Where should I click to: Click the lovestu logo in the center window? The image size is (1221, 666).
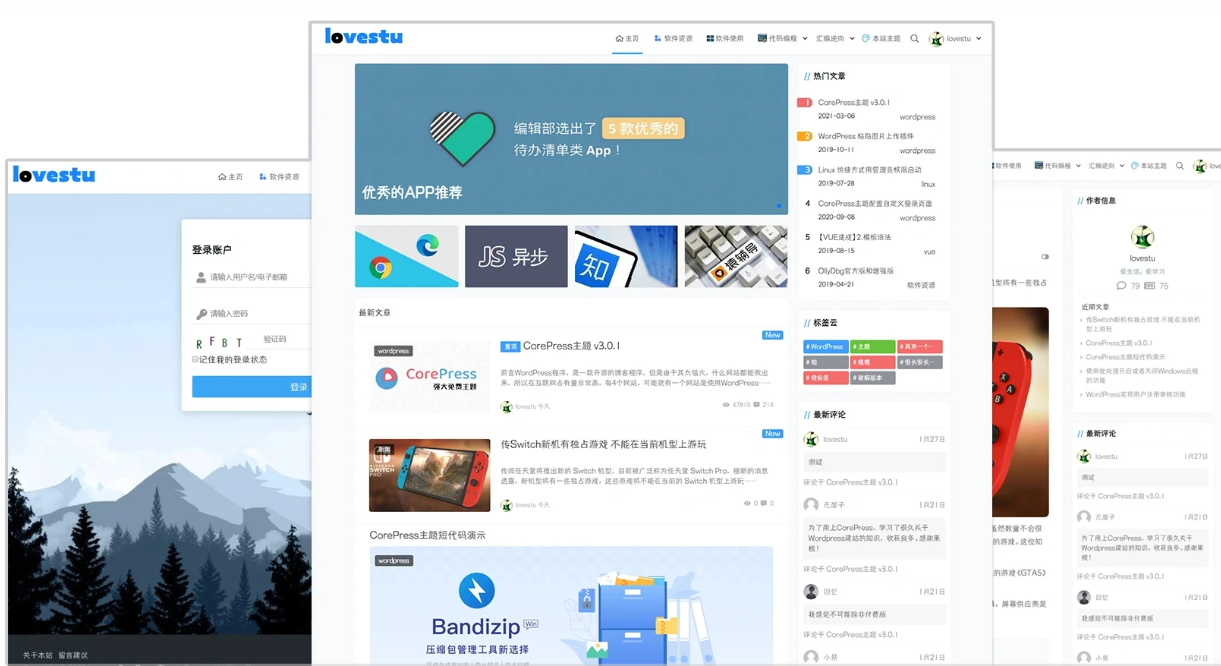363,37
